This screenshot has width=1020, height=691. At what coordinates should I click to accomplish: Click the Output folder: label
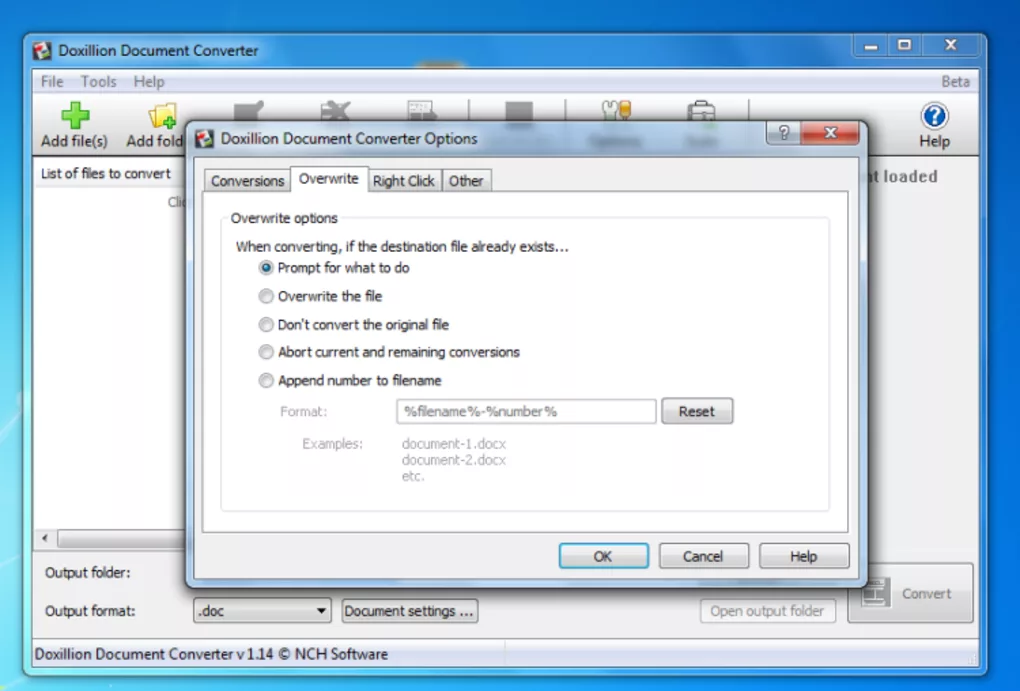[88, 573]
